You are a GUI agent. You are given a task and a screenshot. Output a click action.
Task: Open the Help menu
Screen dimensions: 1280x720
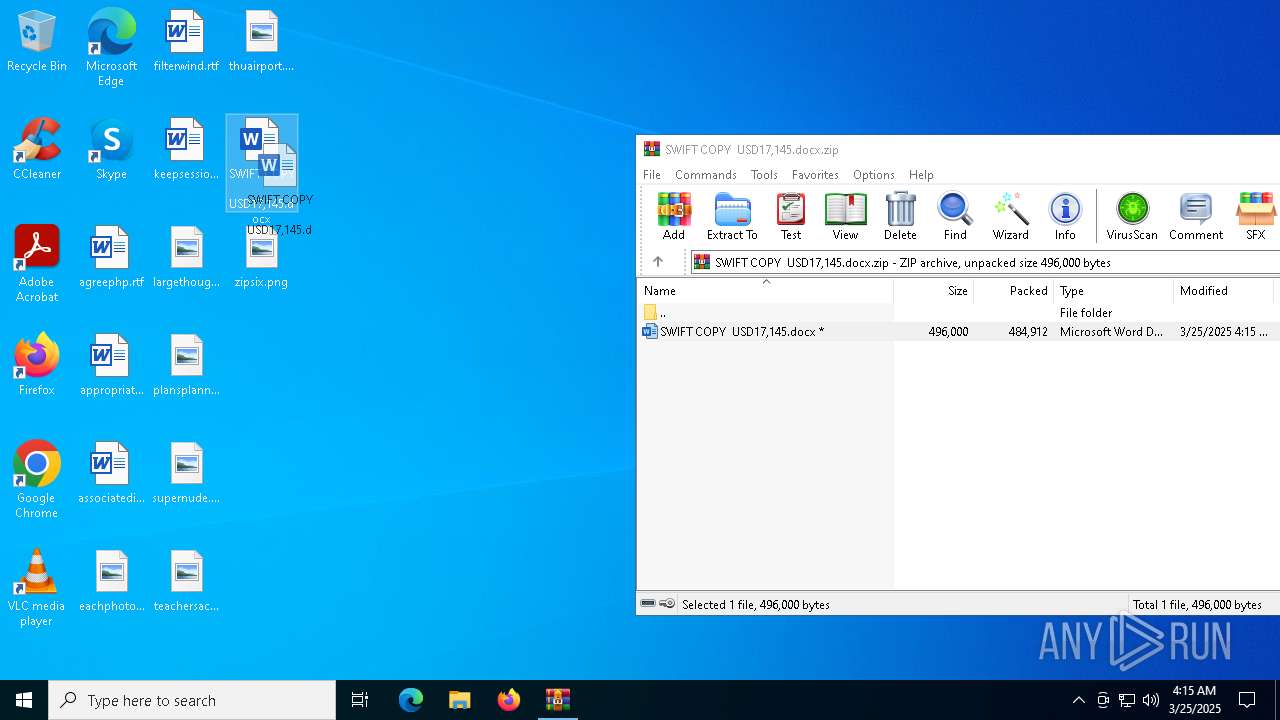point(921,174)
